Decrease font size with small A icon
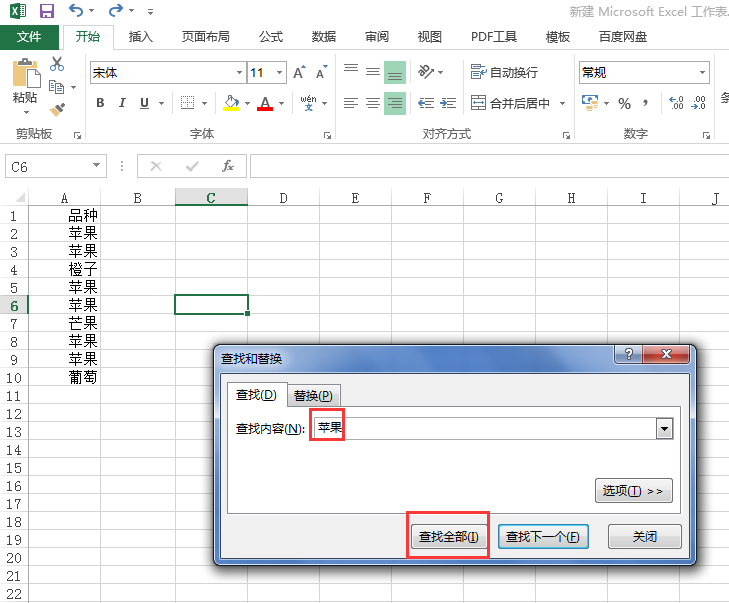Viewport: 729px width, 603px height. click(x=322, y=73)
